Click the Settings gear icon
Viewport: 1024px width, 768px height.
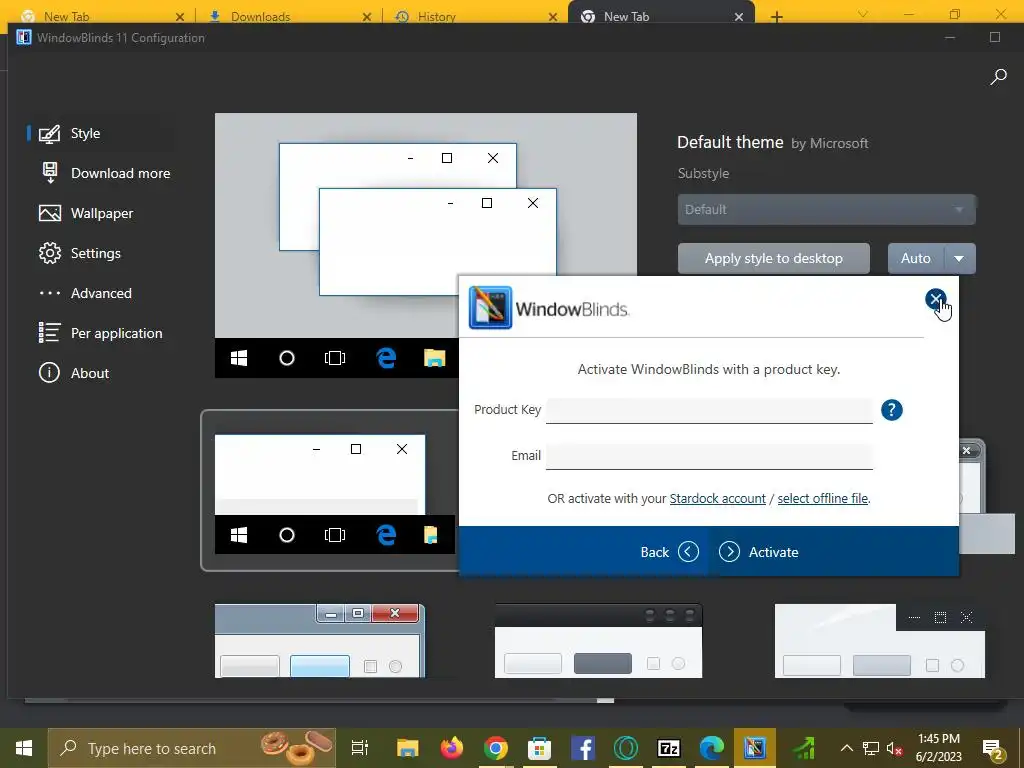tap(50, 253)
